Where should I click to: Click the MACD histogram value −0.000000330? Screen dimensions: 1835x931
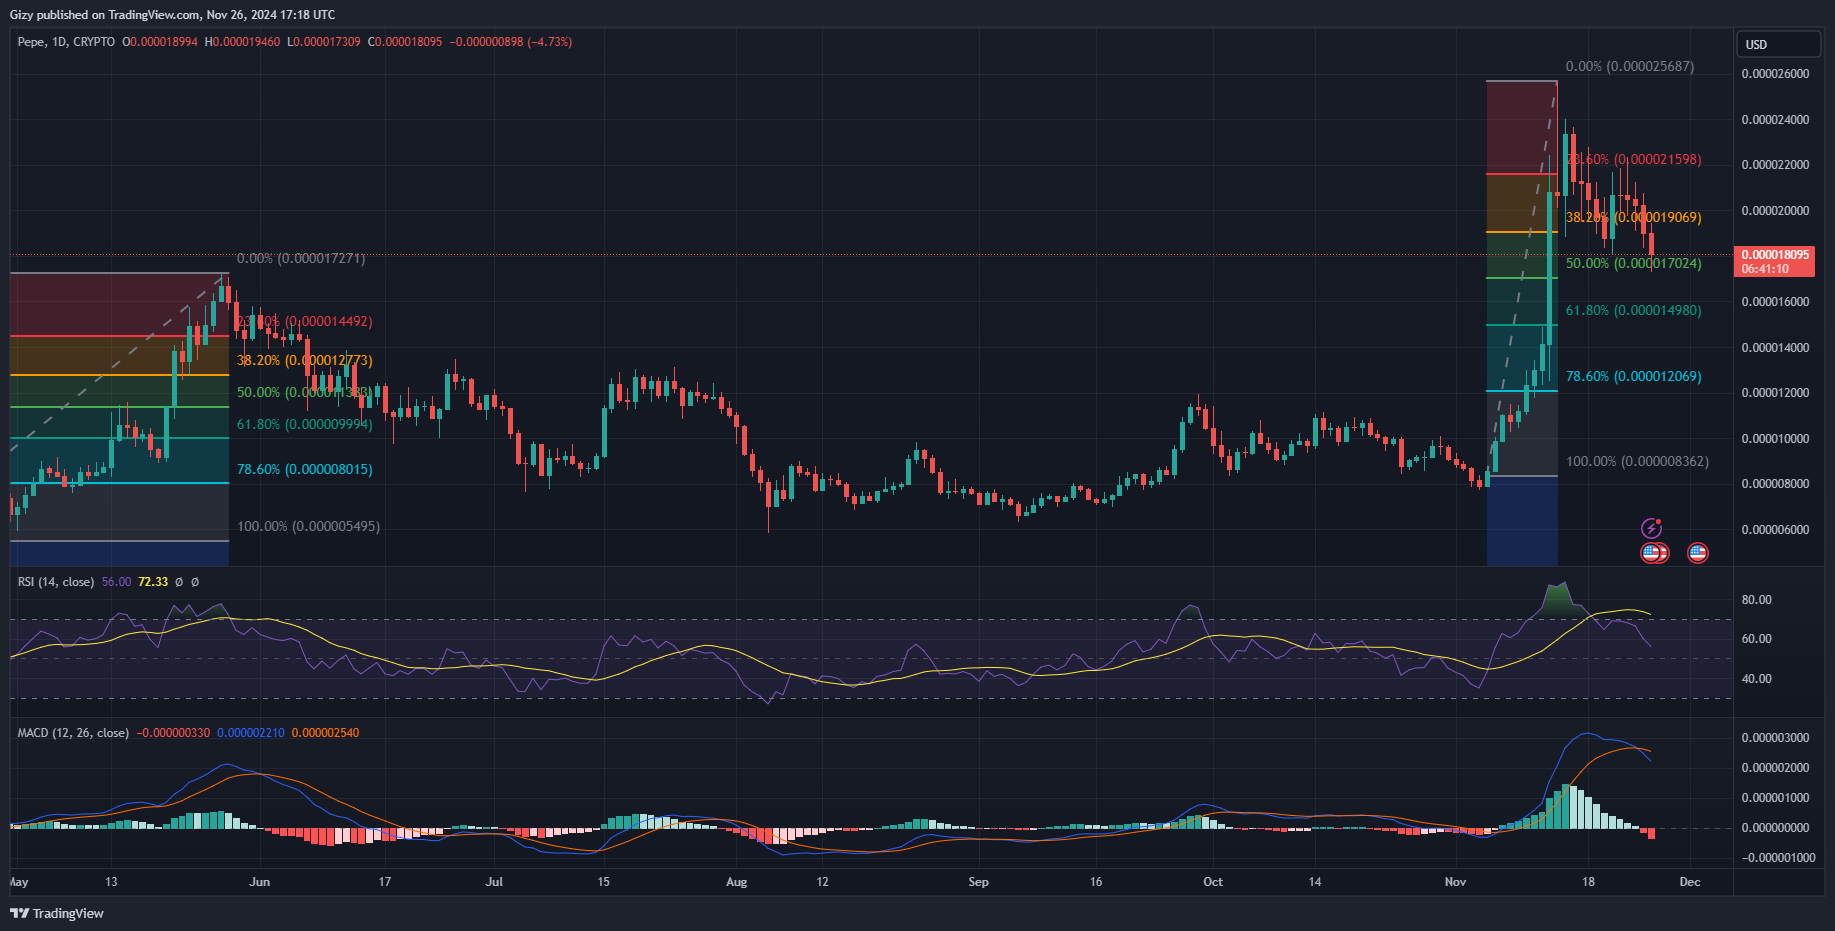point(173,733)
